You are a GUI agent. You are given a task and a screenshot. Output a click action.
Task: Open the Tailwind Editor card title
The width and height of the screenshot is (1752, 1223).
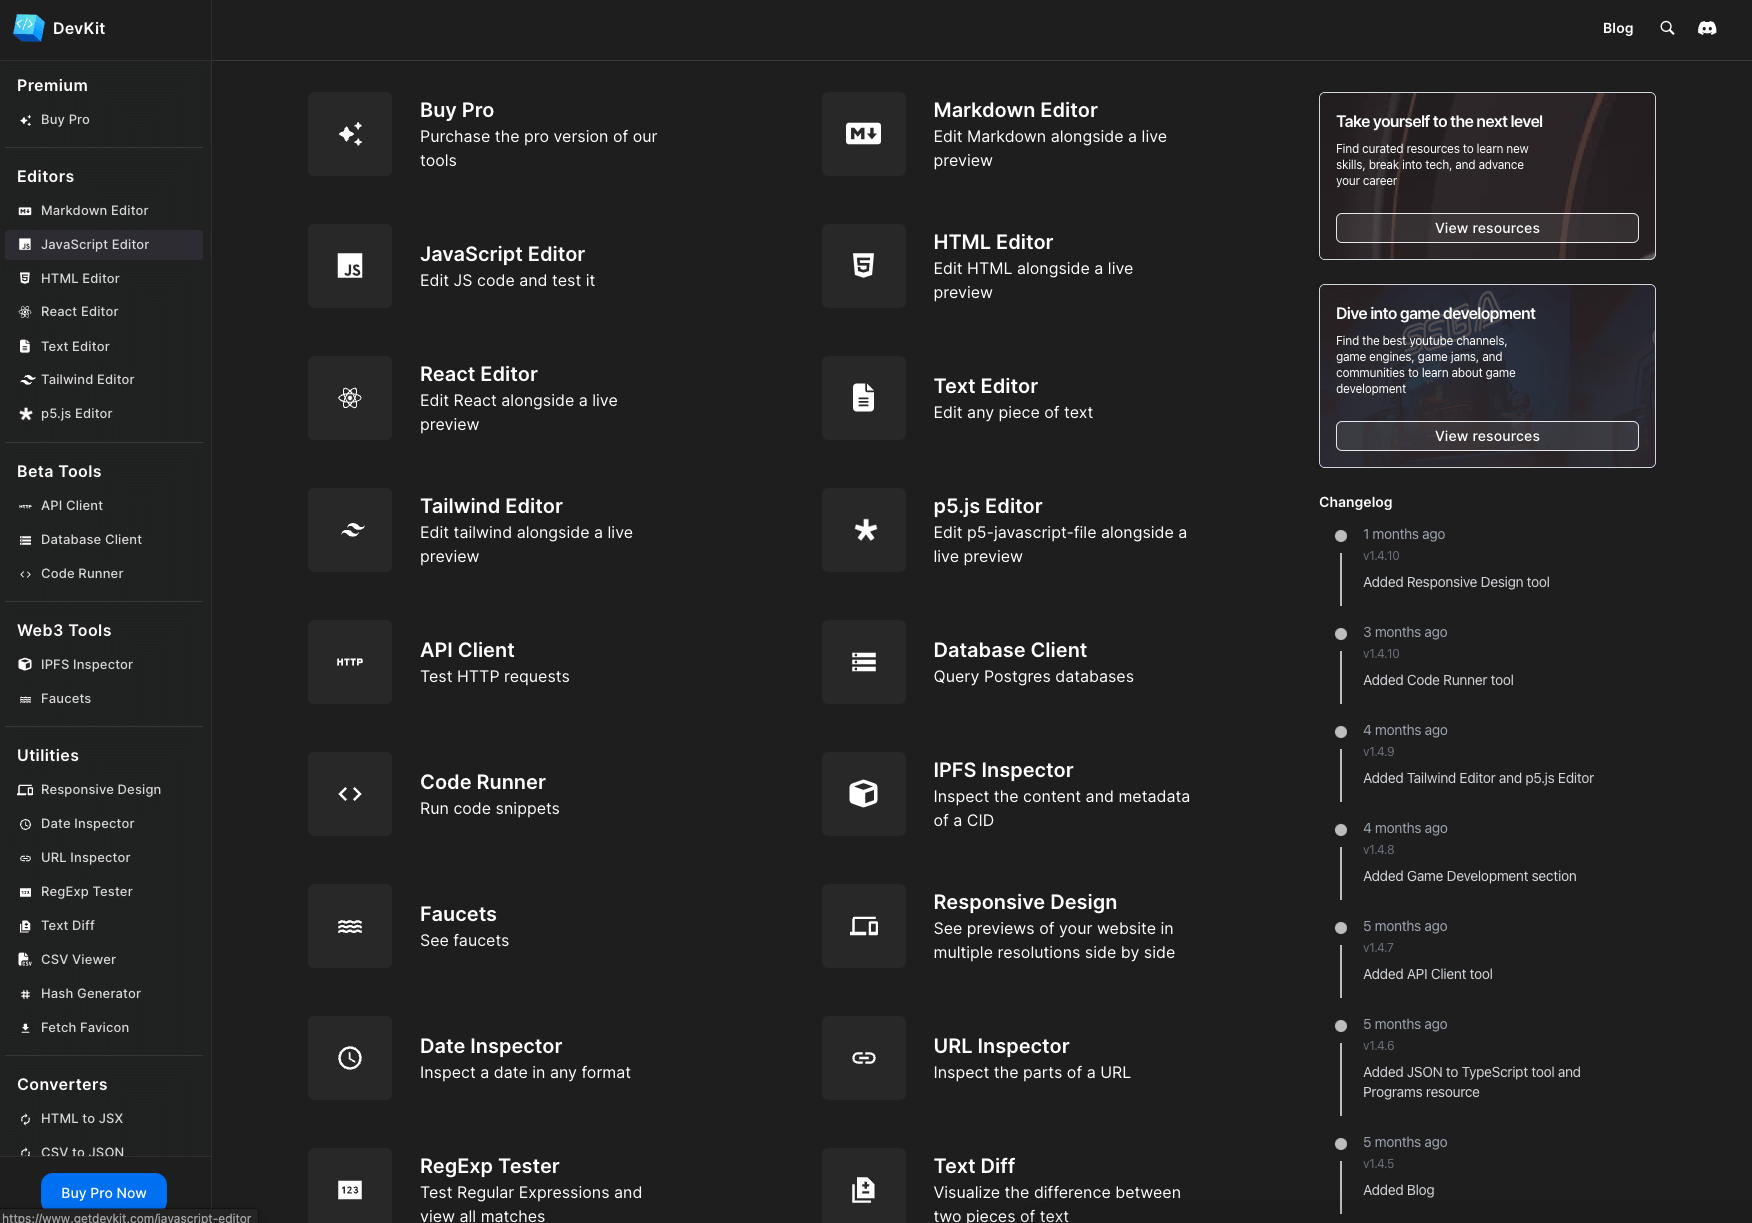point(491,506)
